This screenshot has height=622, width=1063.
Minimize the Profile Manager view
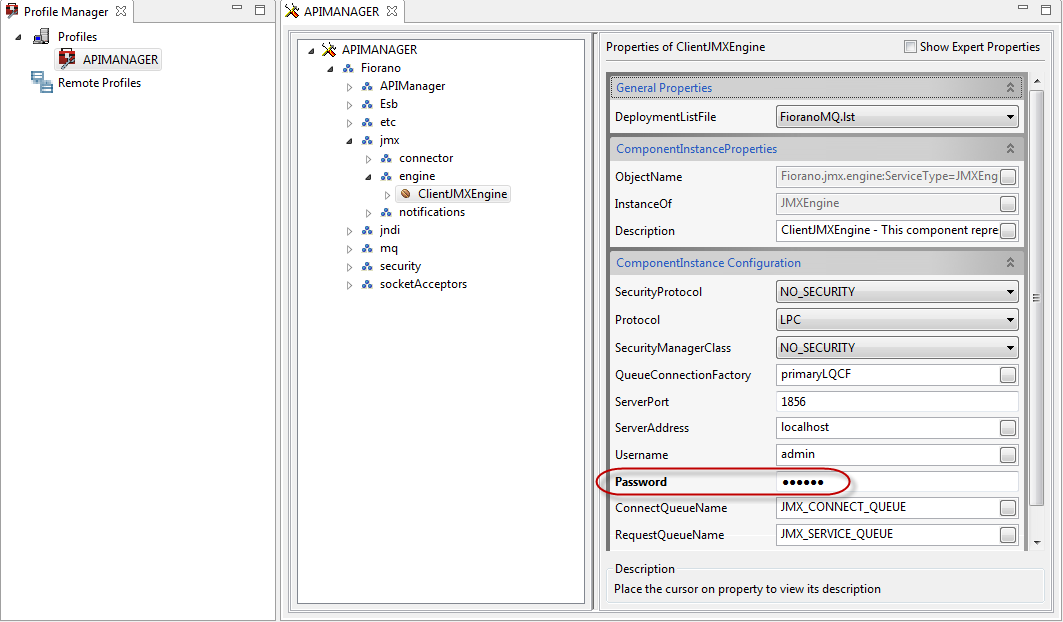[x=237, y=7]
